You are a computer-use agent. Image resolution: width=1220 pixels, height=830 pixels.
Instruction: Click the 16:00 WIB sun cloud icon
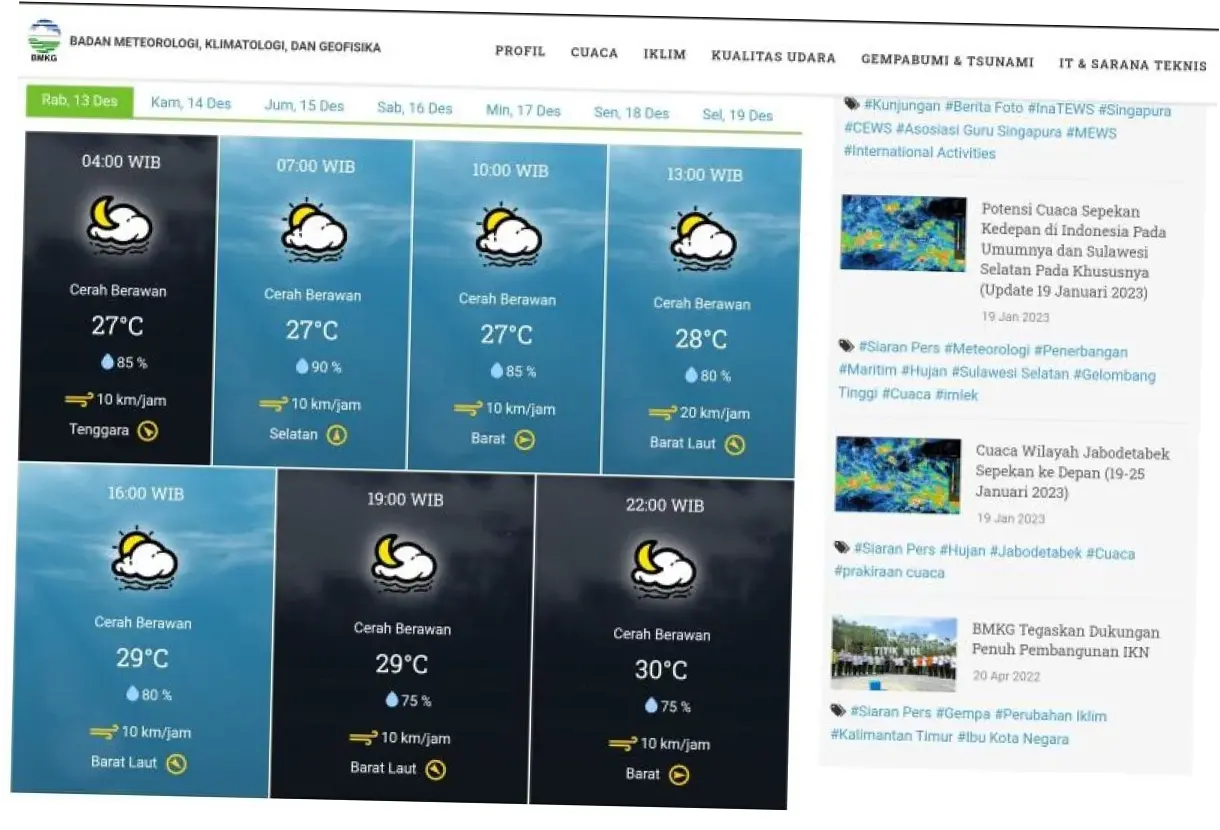(x=144, y=557)
